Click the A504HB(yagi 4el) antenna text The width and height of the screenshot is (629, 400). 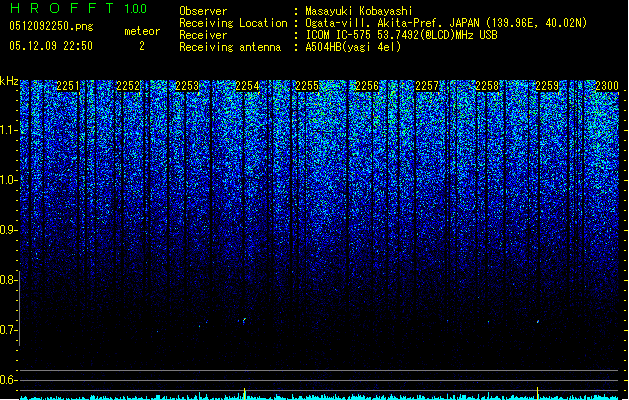click(x=353, y=47)
